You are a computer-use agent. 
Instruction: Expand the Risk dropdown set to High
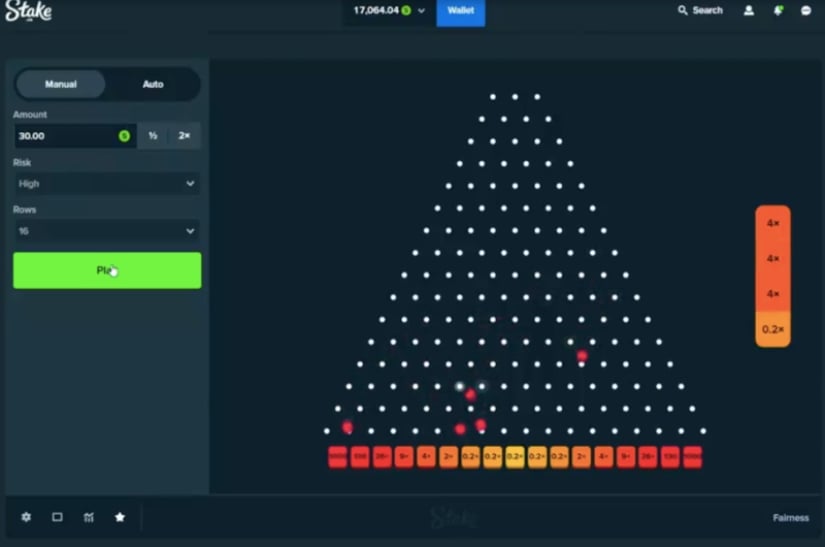tap(107, 184)
